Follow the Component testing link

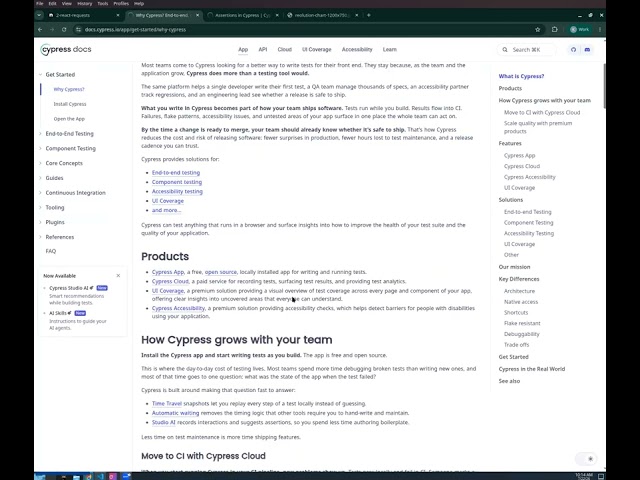click(x=177, y=182)
